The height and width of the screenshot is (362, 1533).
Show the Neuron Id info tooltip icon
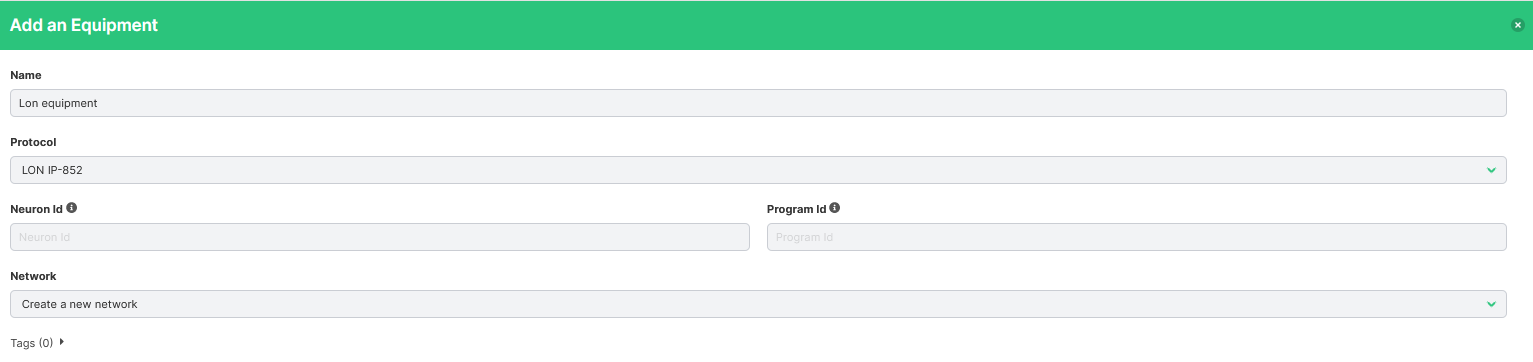pyautogui.click(x=72, y=209)
